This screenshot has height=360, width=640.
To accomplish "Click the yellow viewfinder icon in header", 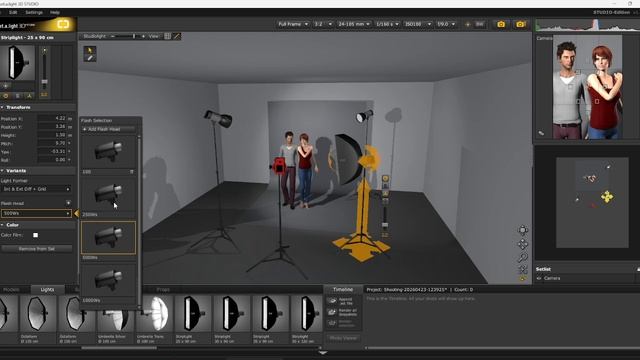I will click(63, 24).
